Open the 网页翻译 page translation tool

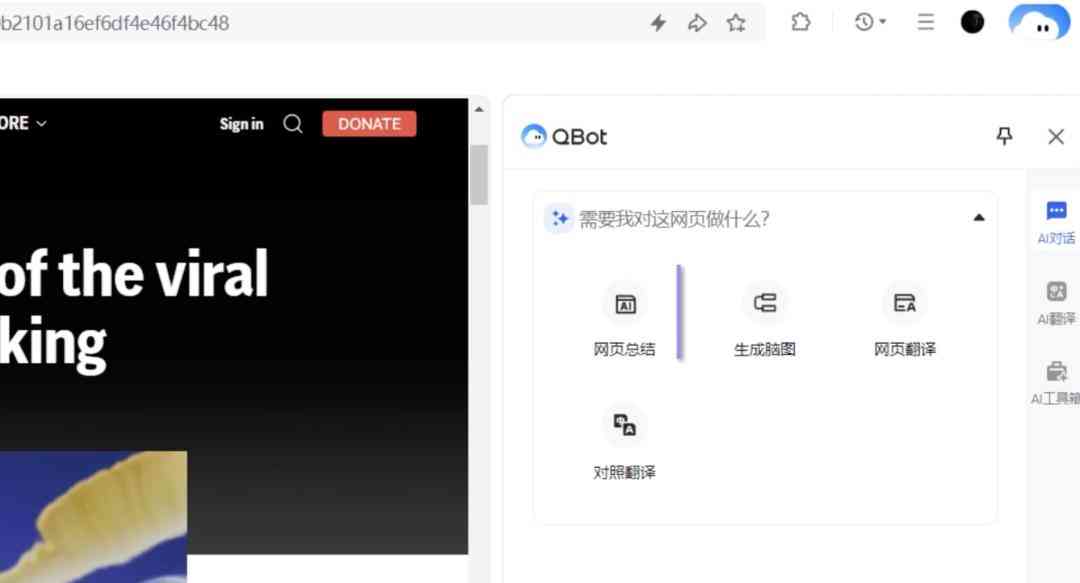903,318
